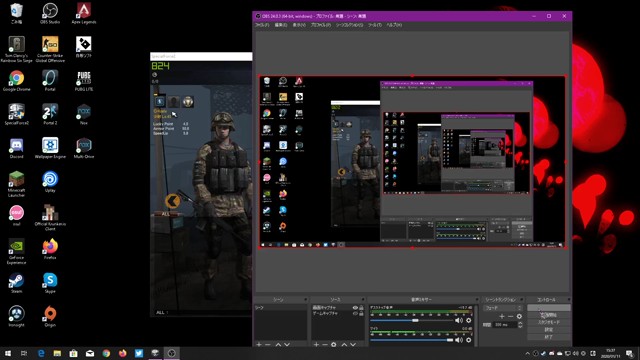
Task: Mute the microphone speaker icon
Action: coord(459,340)
